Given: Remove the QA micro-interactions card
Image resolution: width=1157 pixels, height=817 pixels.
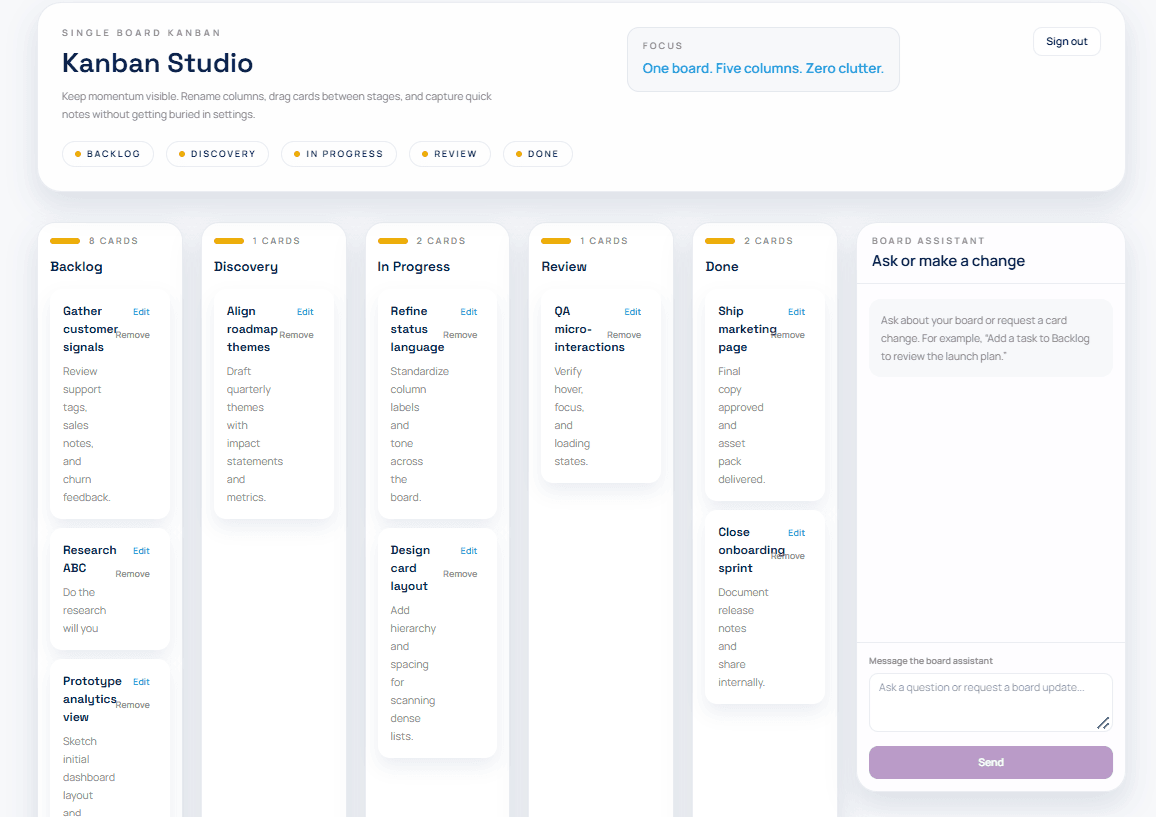Looking at the screenshot, I should (624, 335).
